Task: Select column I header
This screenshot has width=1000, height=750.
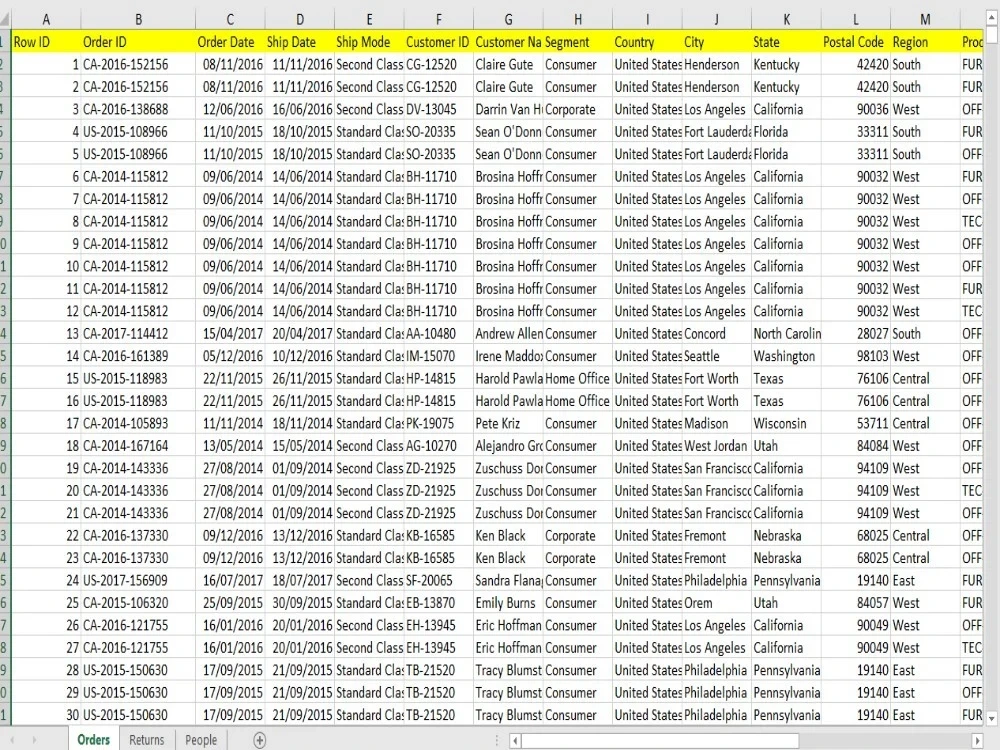Action: [647, 20]
